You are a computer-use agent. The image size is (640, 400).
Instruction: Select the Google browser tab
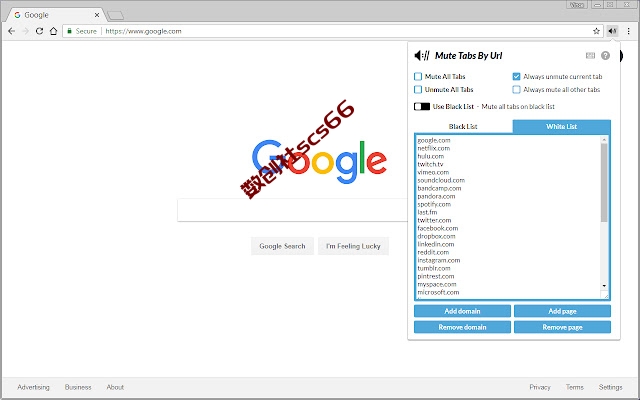click(x=56, y=15)
